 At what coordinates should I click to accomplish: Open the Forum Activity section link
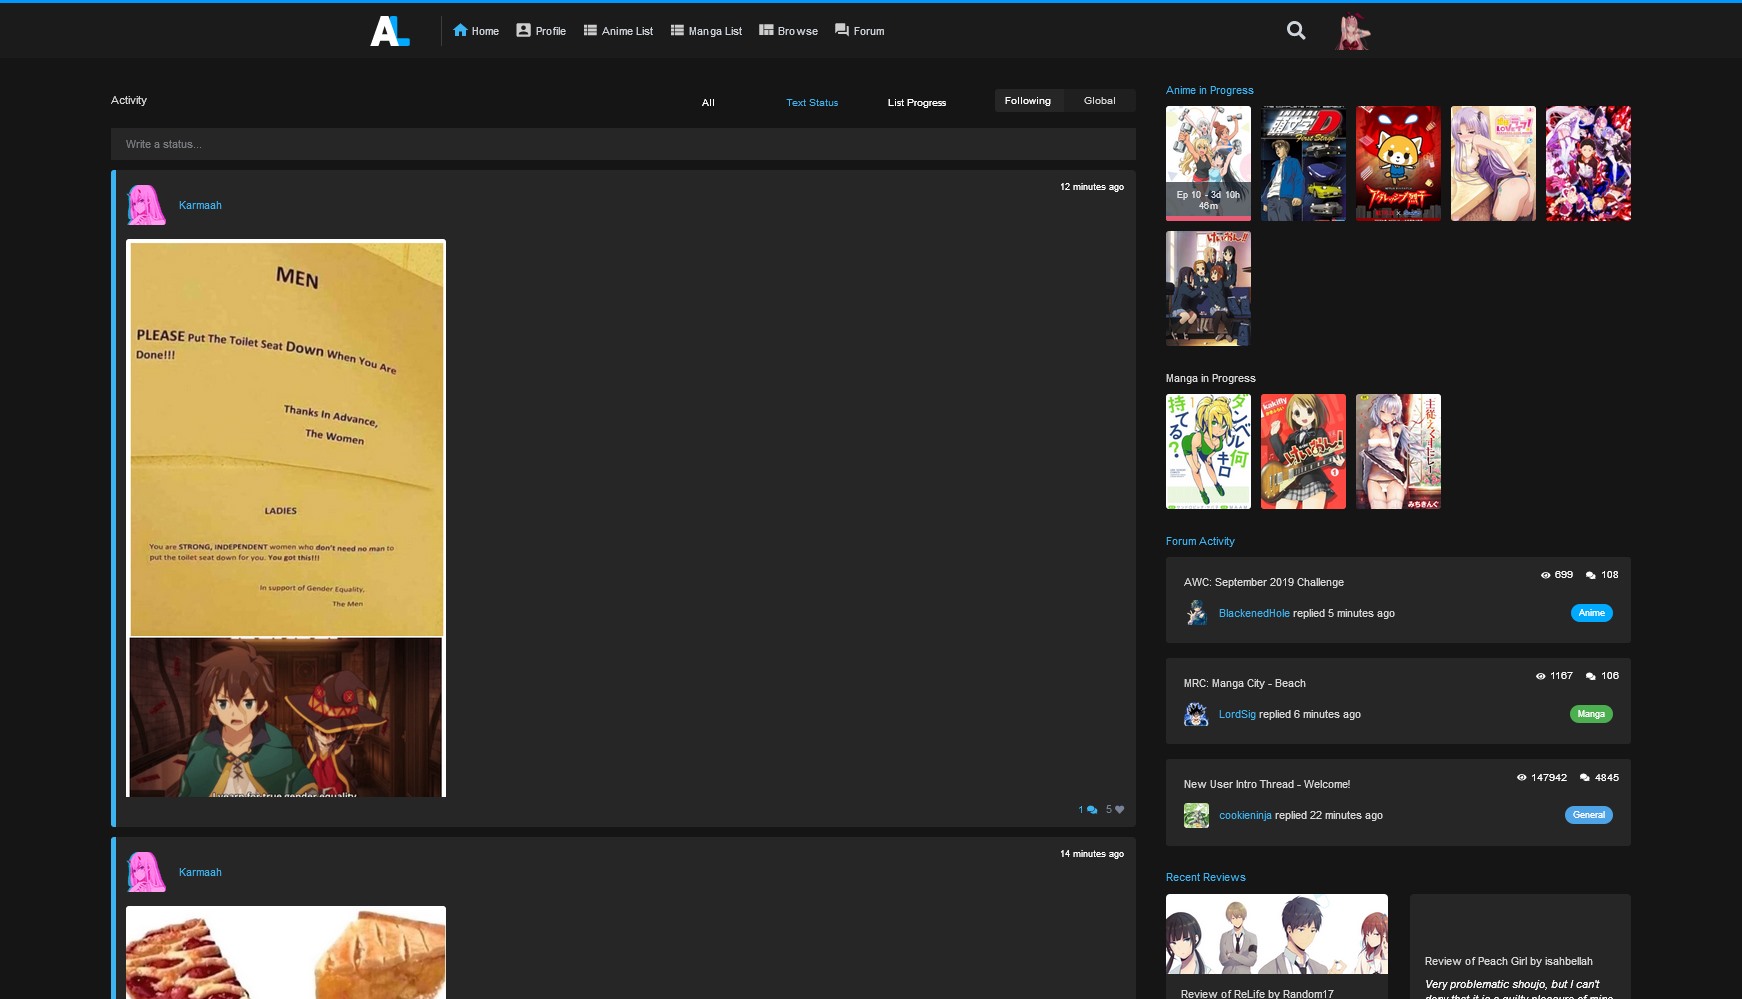1200,541
